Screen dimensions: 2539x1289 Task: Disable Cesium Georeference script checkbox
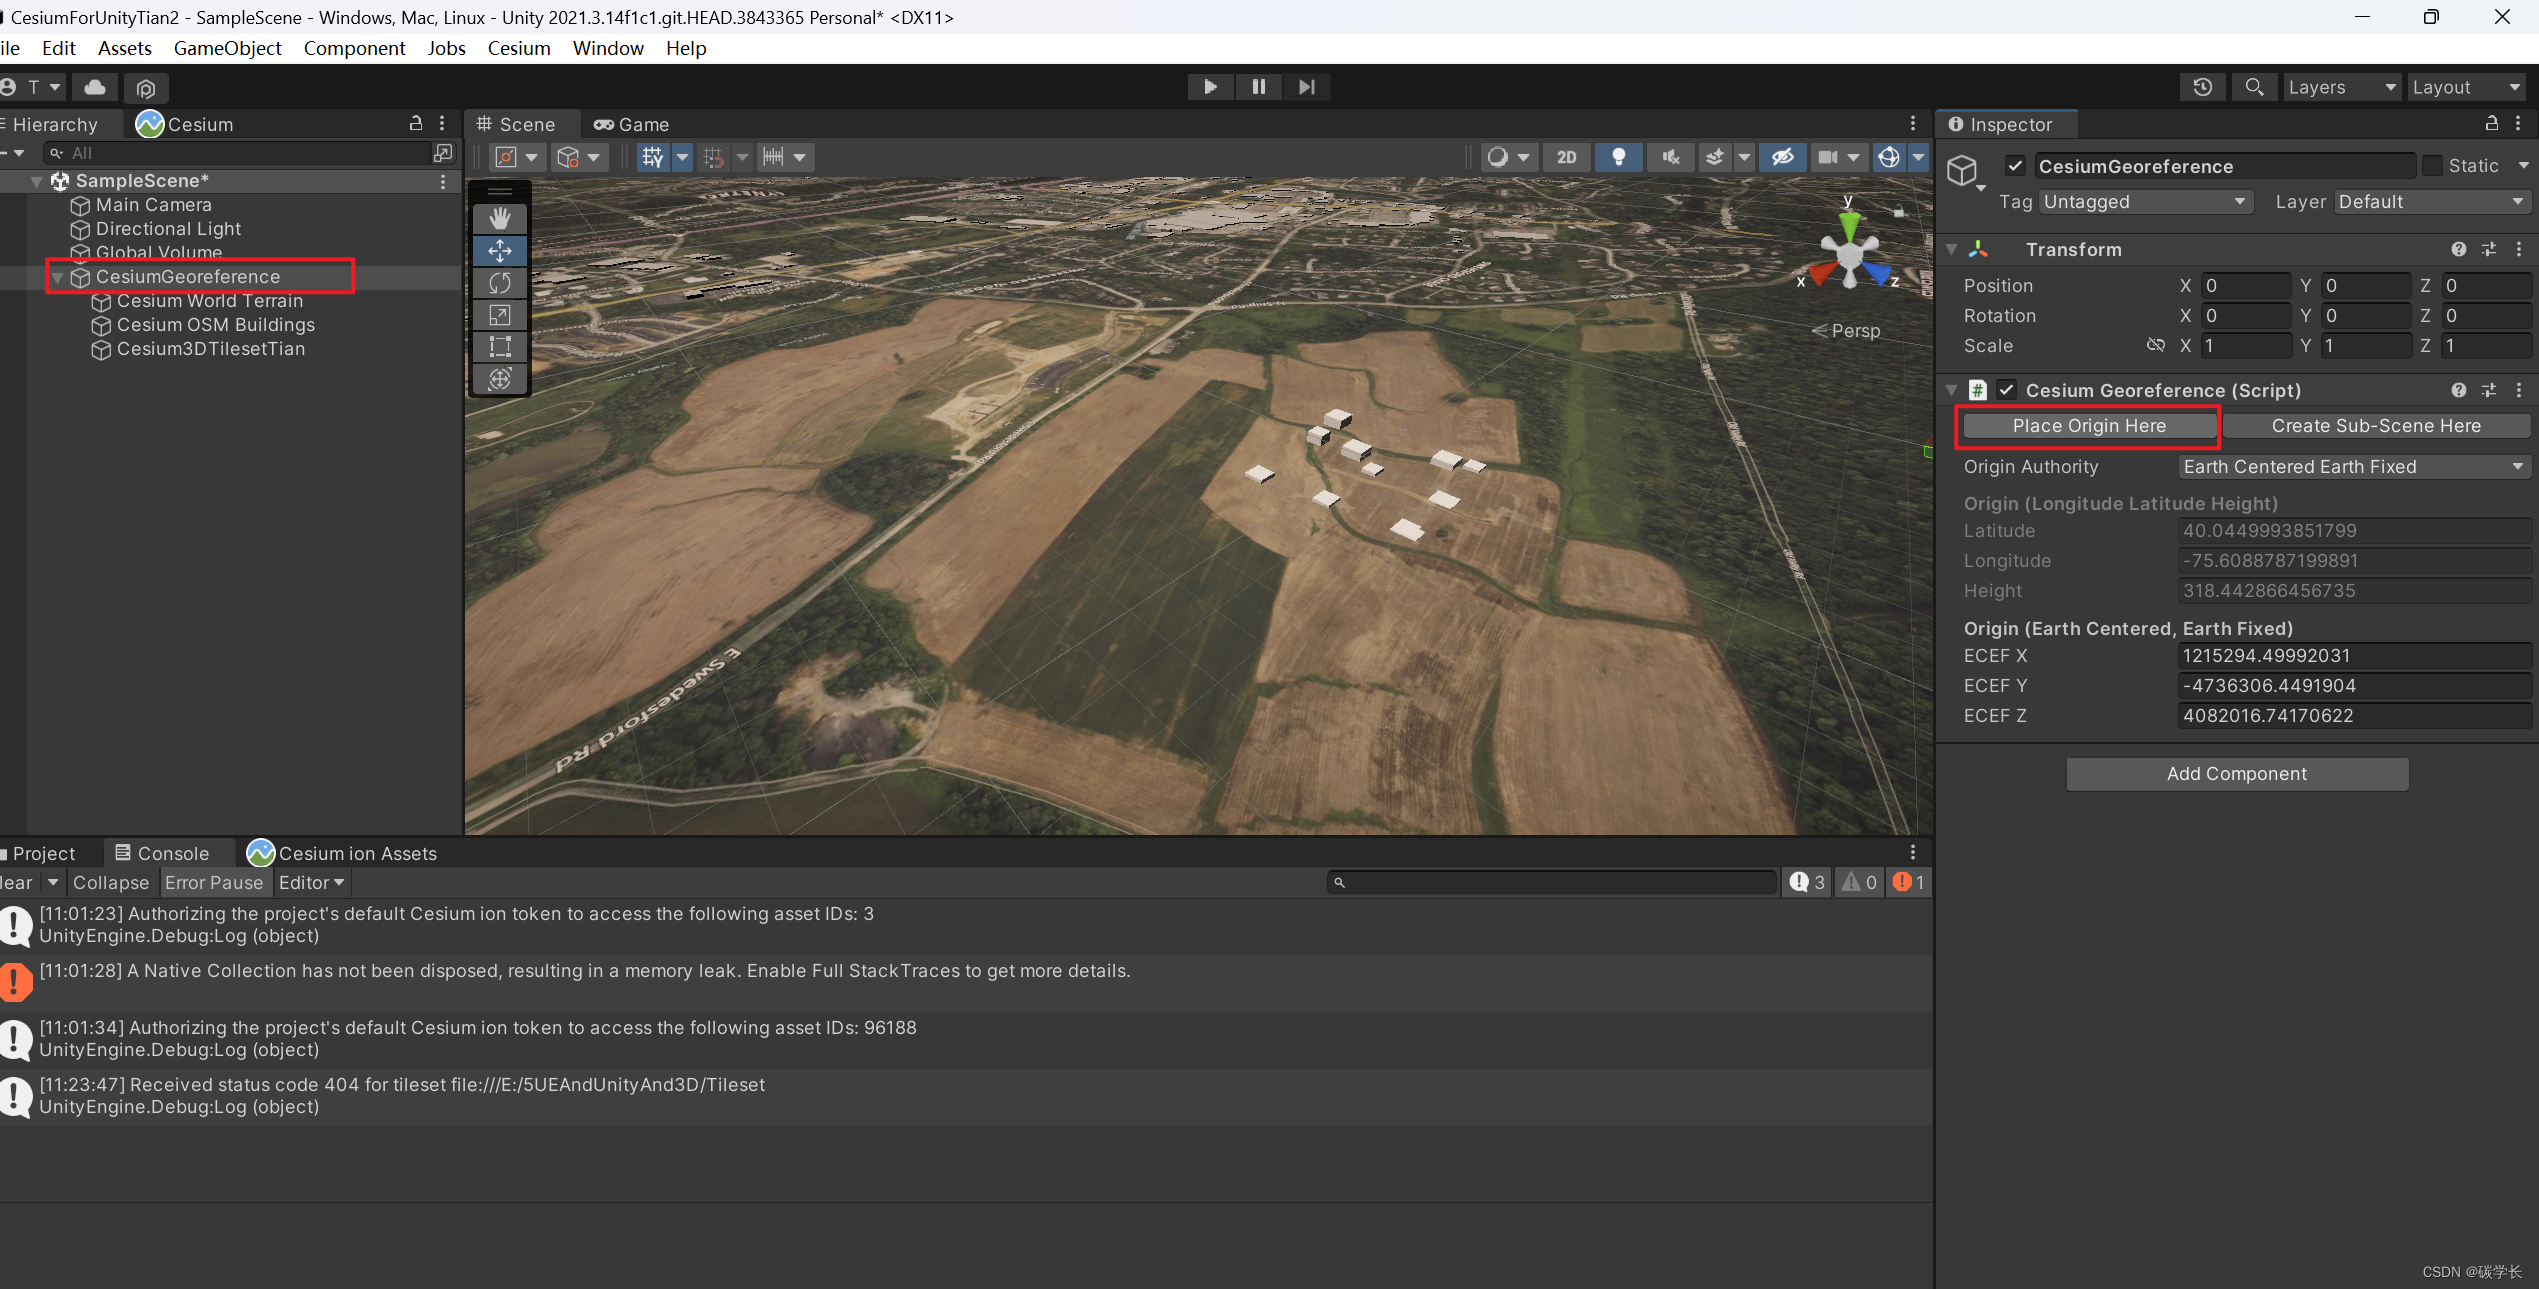pos(2006,390)
